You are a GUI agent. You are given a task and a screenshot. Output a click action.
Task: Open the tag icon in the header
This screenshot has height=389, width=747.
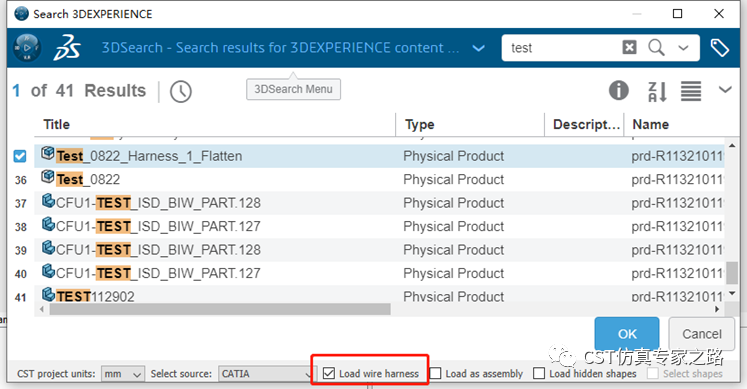(x=719, y=48)
